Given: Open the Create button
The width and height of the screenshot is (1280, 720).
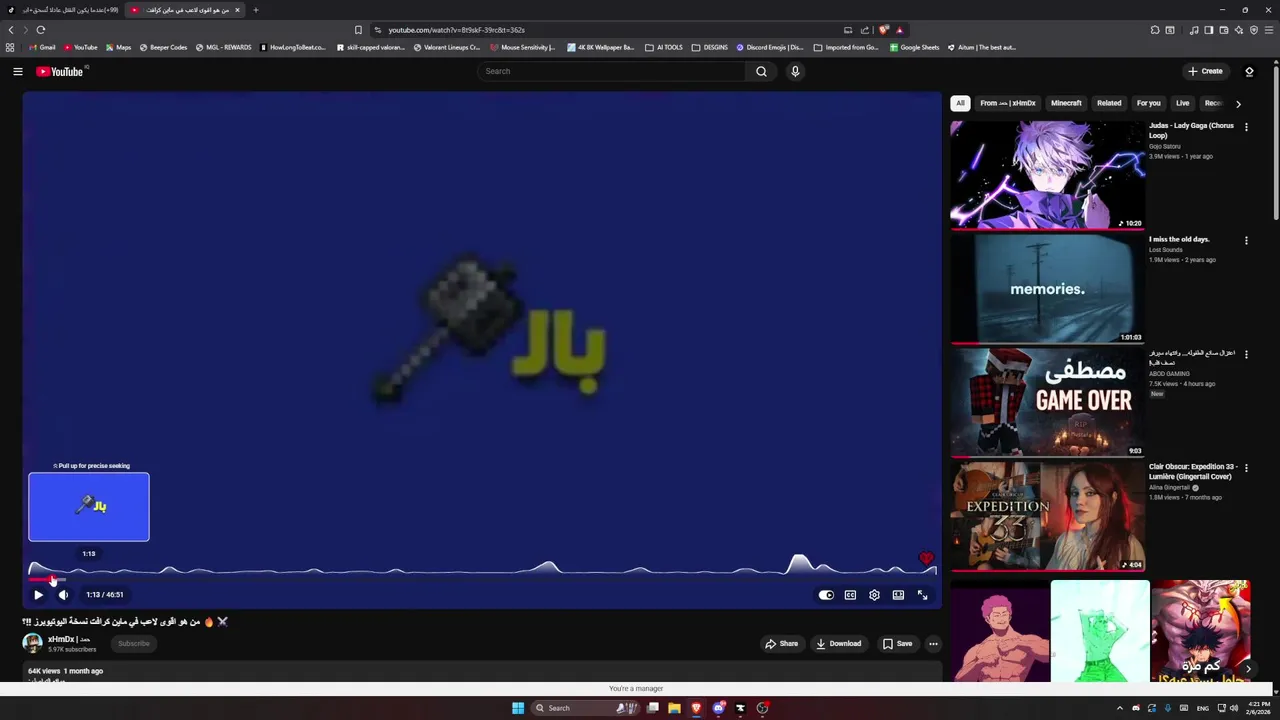Looking at the screenshot, I should tap(1205, 71).
